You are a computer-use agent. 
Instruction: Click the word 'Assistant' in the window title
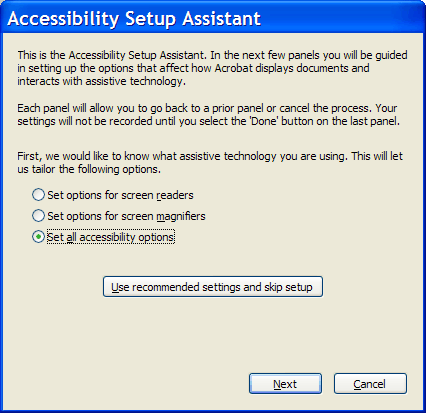(221, 19)
